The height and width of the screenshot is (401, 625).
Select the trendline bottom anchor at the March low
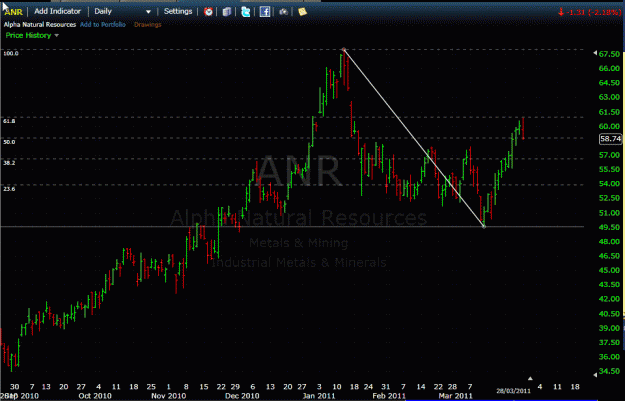tap(484, 226)
